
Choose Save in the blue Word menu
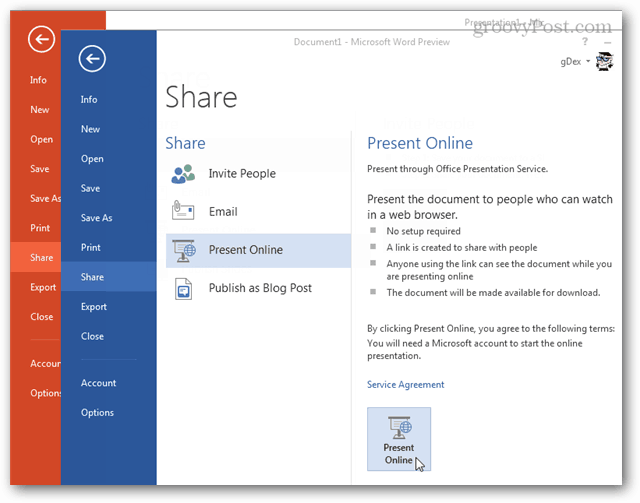pos(90,188)
